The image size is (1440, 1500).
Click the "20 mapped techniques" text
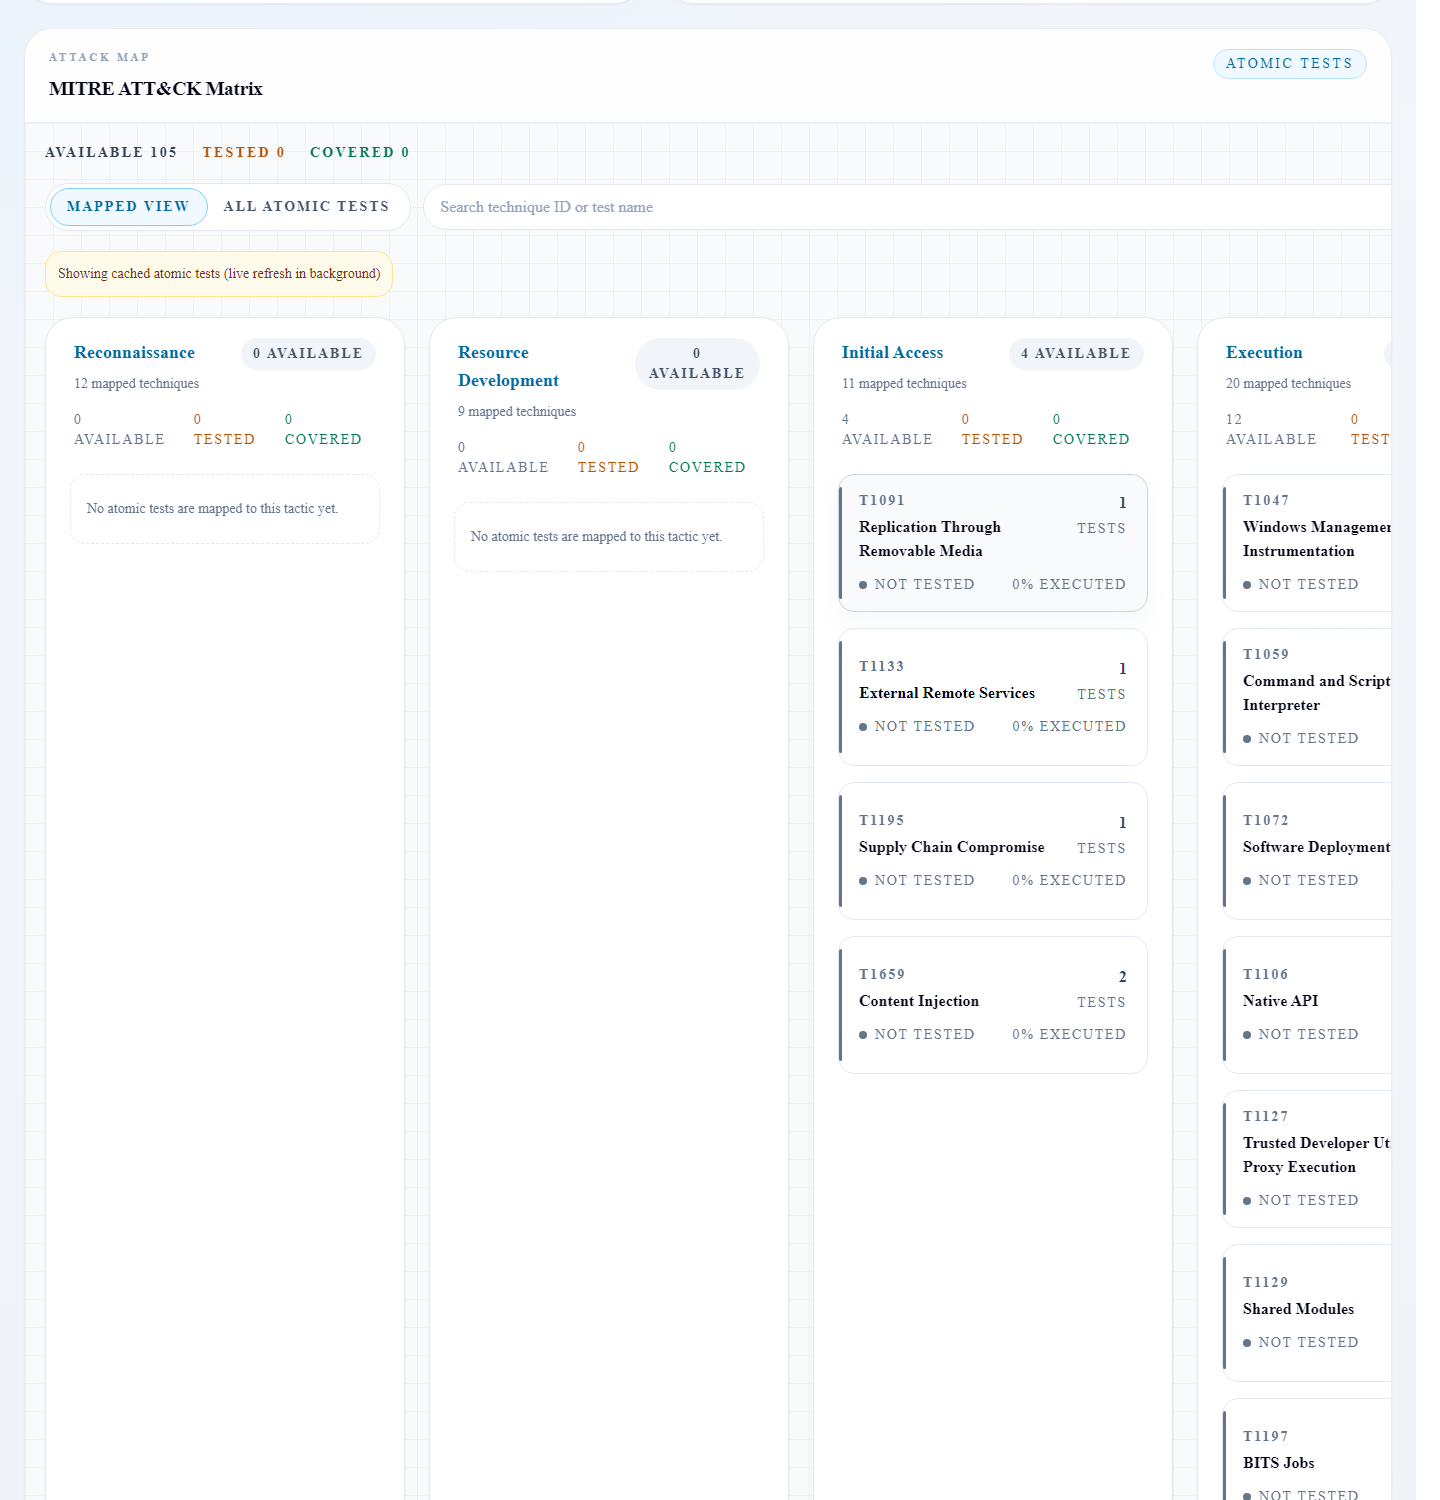coord(1288,384)
